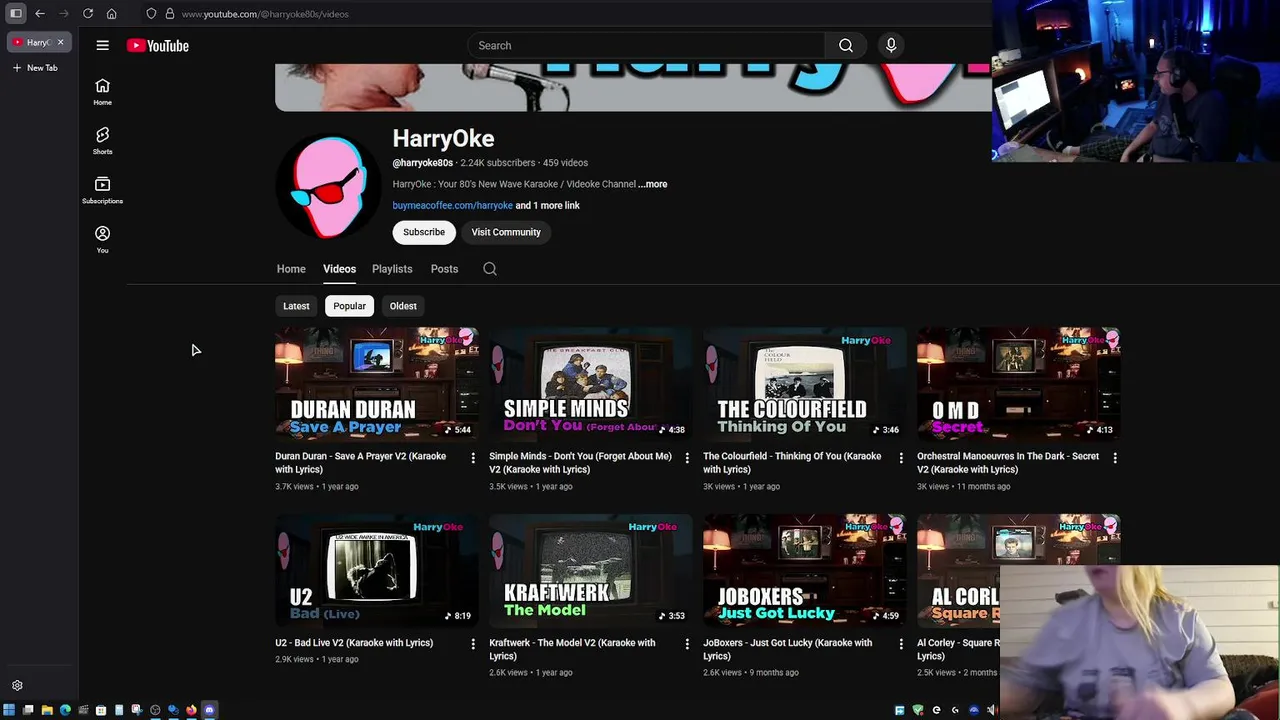Select the Videos tab

(x=339, y=269)
